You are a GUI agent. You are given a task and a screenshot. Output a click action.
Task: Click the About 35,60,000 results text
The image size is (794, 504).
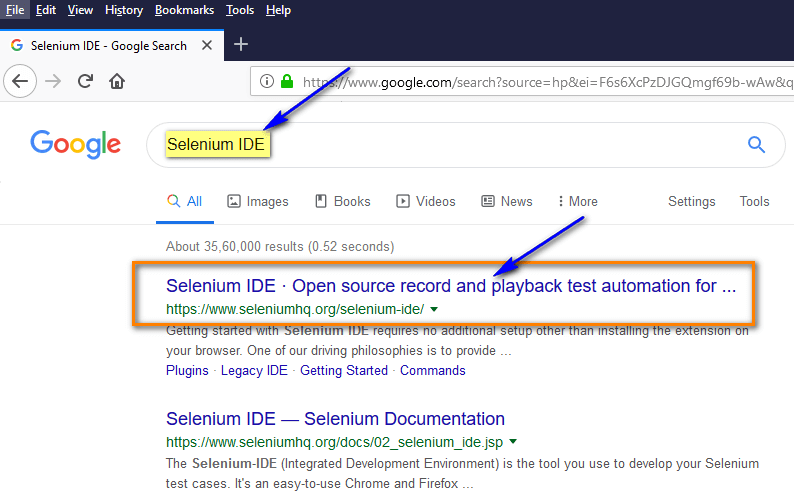click(x=280, y=247)
